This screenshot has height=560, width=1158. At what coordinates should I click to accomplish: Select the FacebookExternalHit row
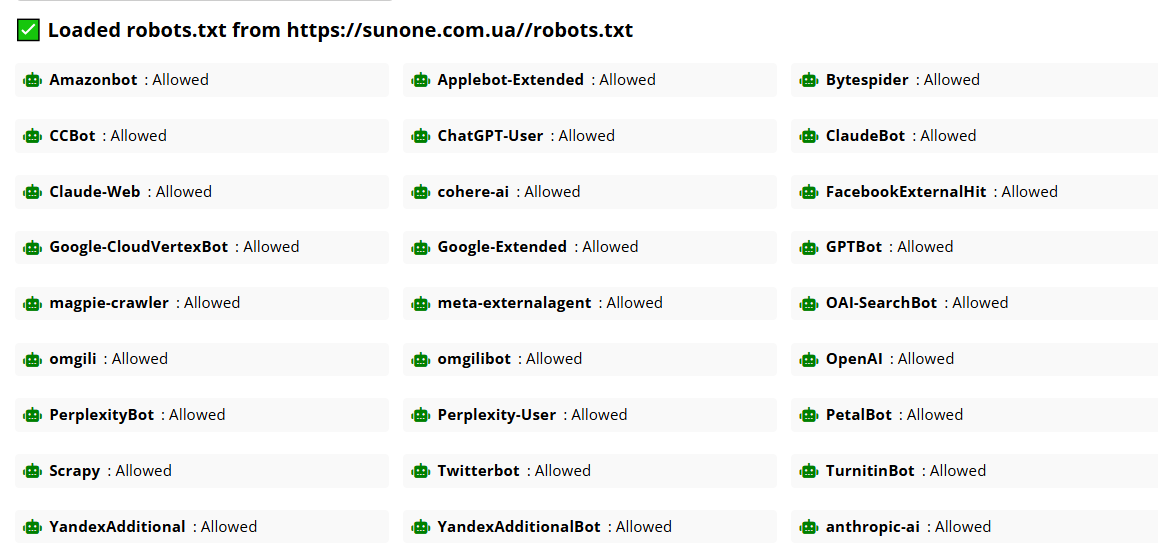pos(974,192)
